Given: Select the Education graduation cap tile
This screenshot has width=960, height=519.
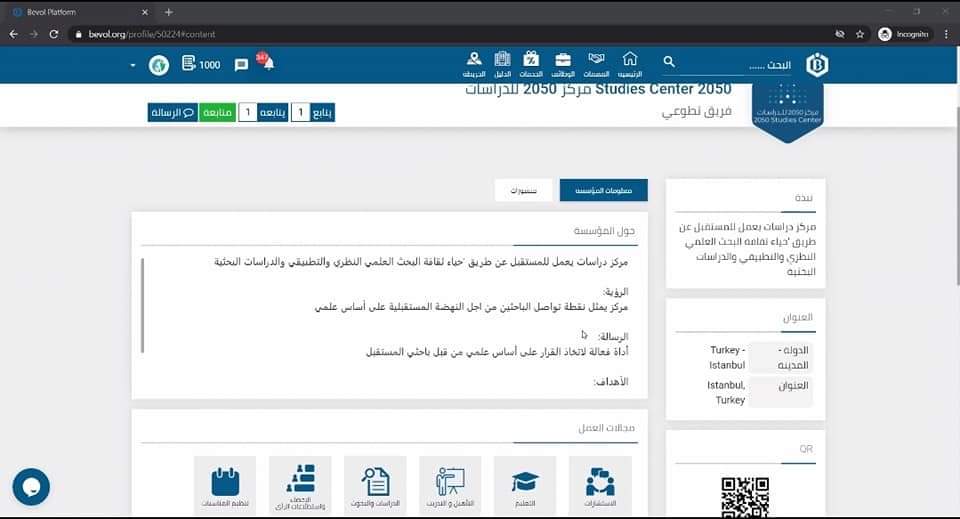Looking at the screenshot, I should pos(525,484).
